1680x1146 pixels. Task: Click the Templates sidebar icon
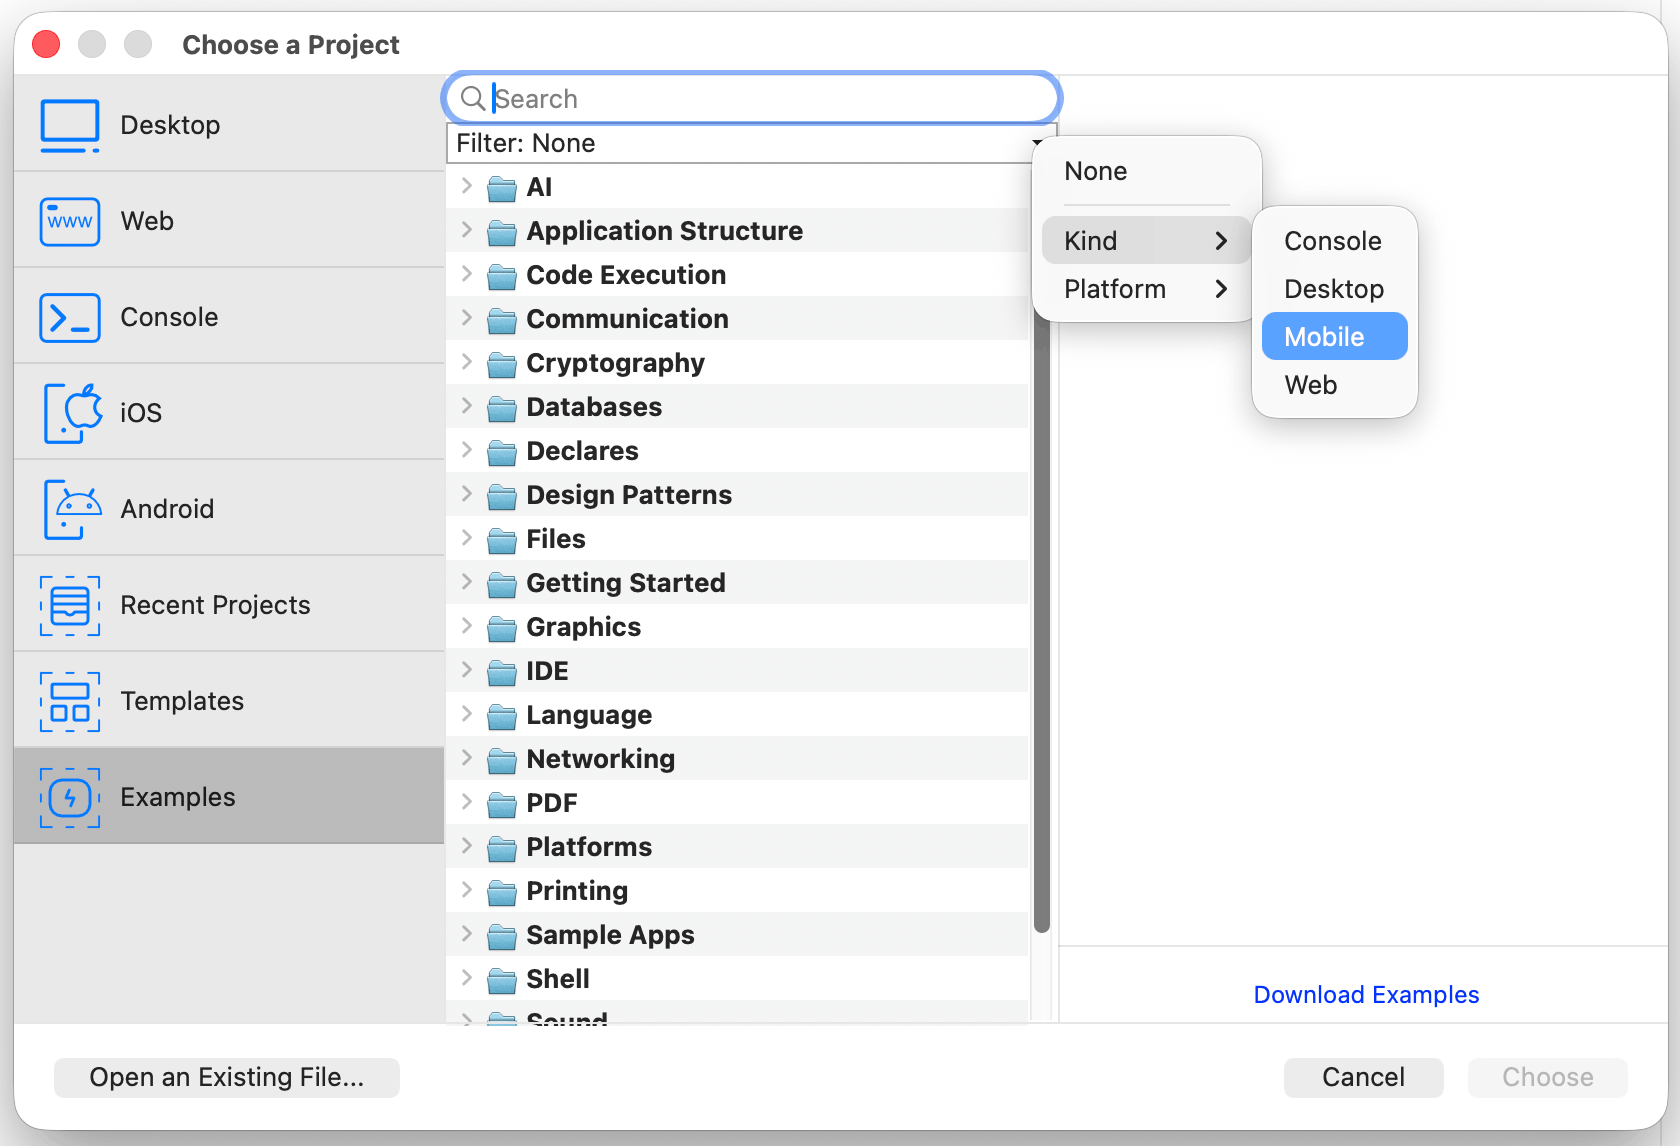click(69, 701)
